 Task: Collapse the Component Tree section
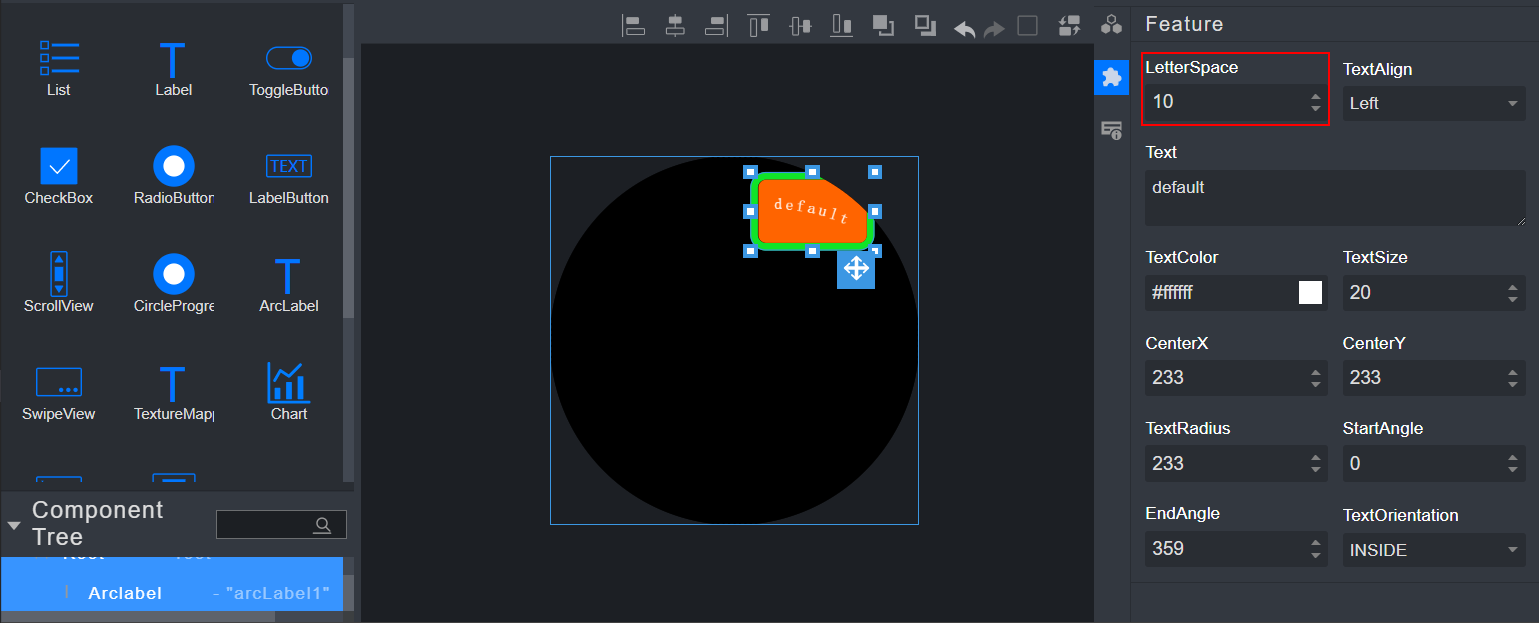pos(14,525)
